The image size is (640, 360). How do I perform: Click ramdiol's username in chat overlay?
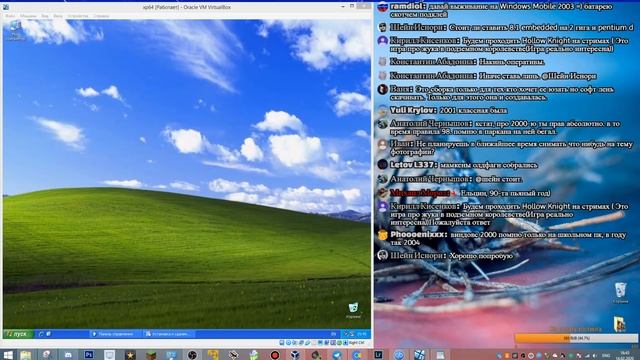408,7
